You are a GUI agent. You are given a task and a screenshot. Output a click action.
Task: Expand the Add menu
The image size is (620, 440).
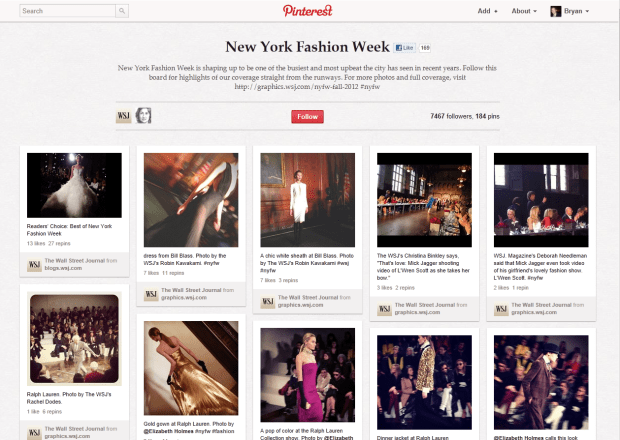(487, 11)
